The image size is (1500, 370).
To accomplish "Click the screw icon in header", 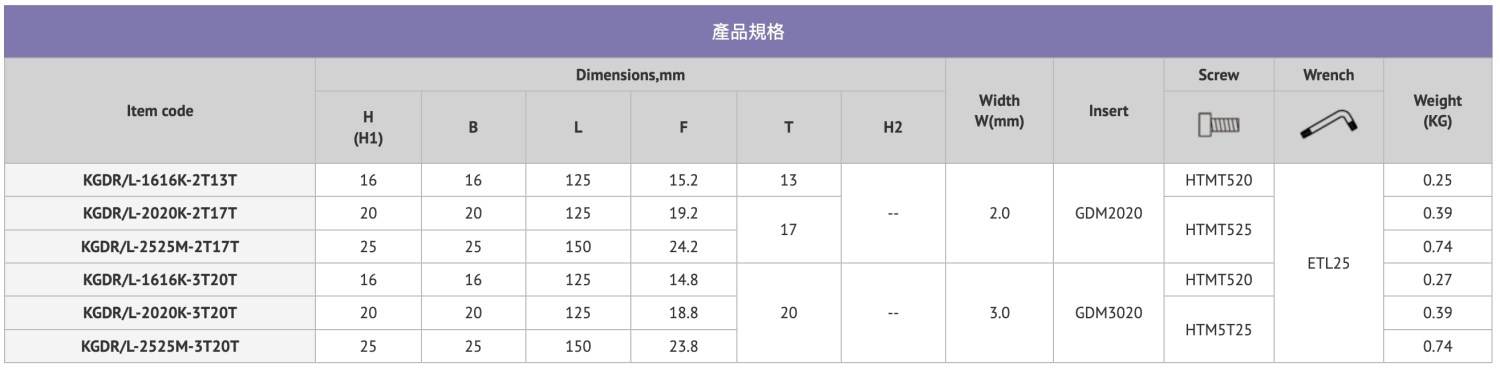I will [x=1218, y=126].
